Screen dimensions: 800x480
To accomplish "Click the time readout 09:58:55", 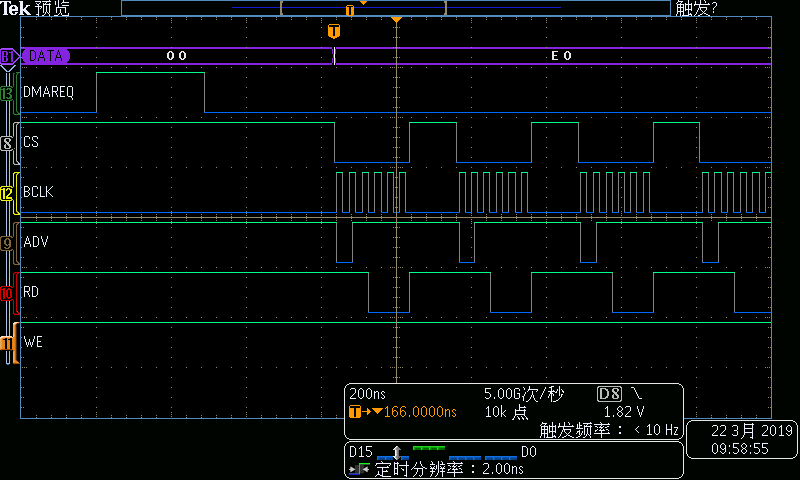I will coord(740,449).
